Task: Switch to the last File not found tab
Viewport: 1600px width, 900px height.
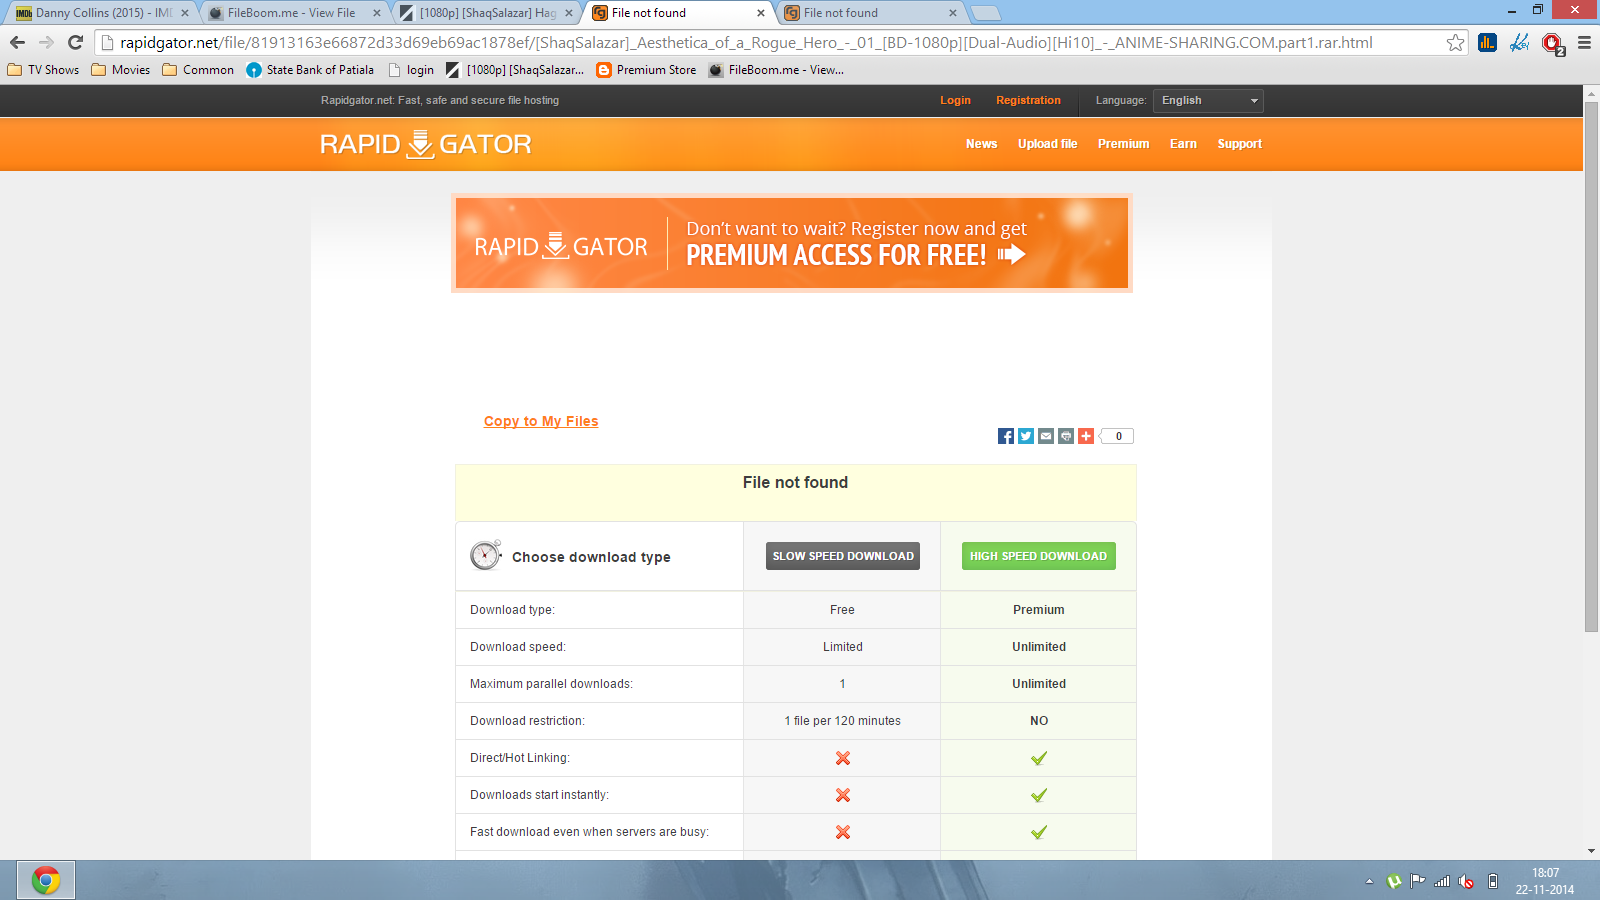Action: coord(868,13)
